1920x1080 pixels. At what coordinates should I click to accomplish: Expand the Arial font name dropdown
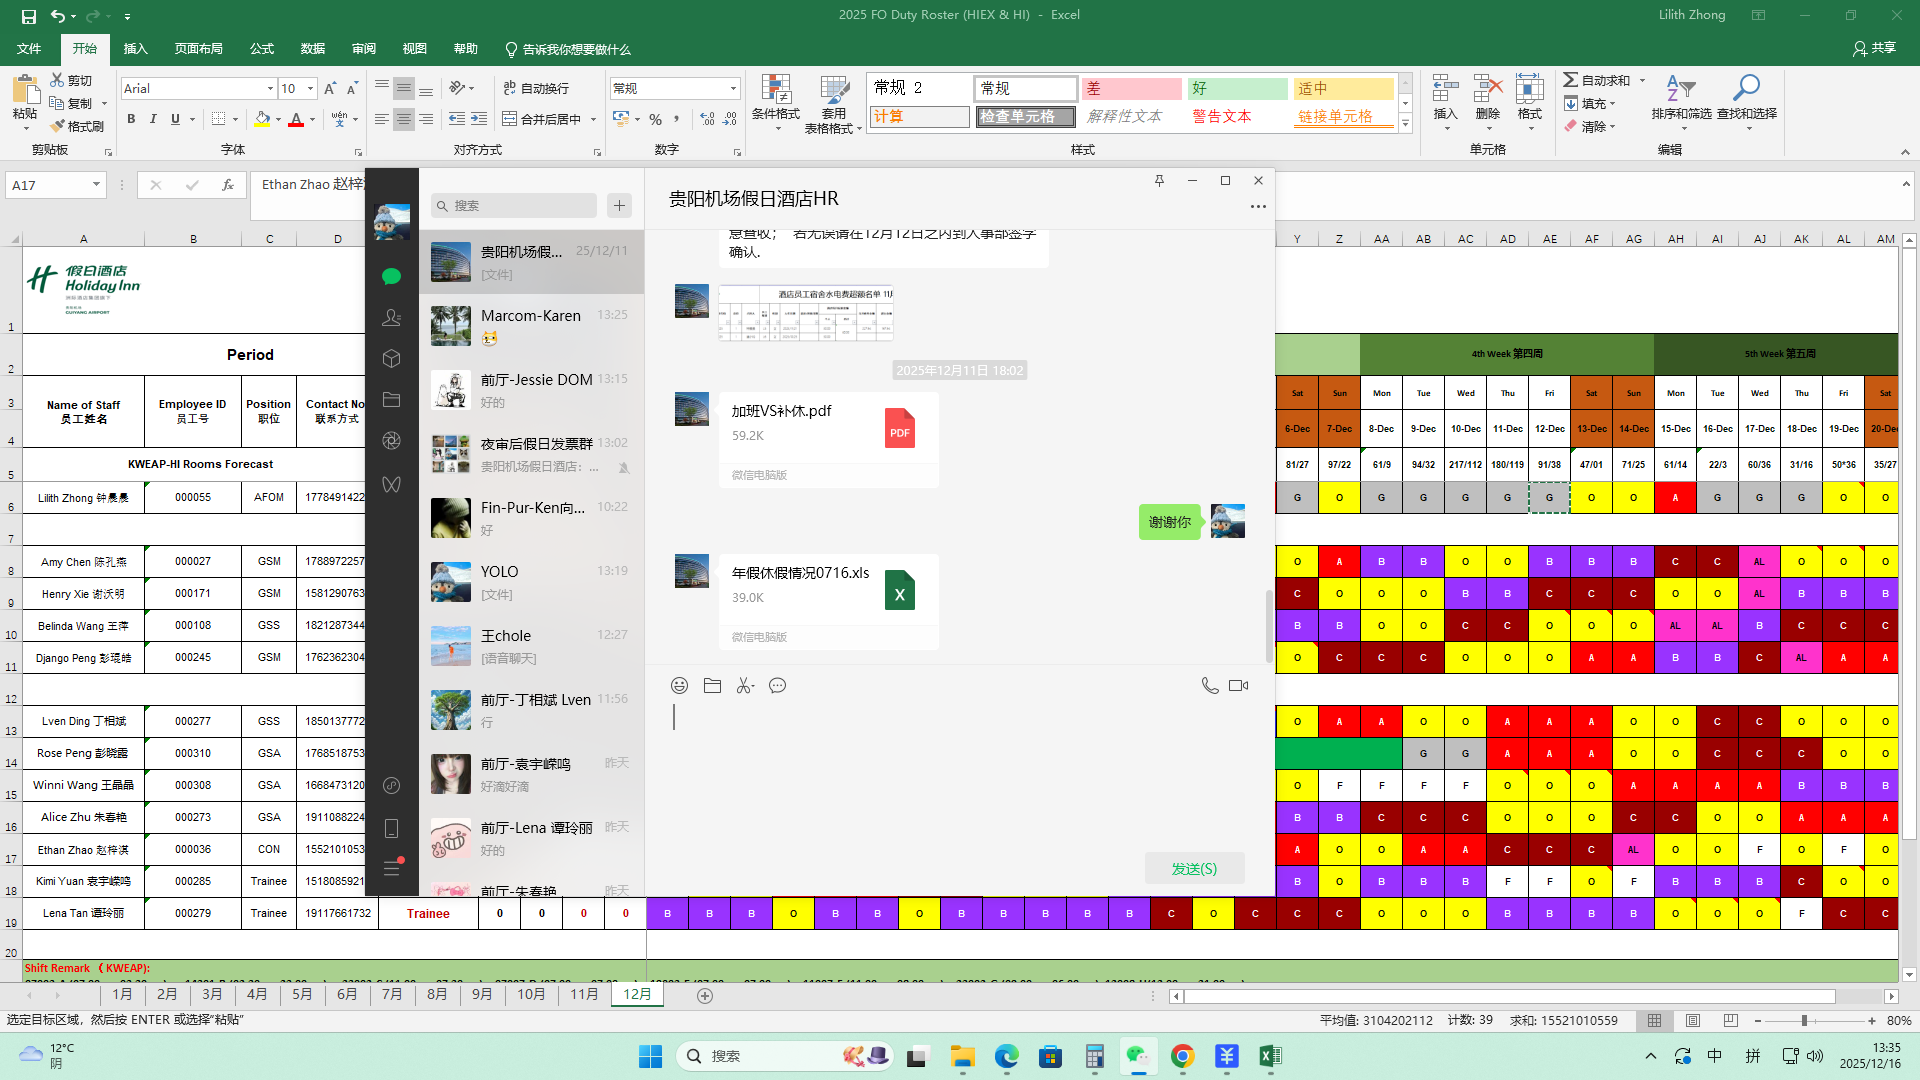pyautogui.click(x=270, y=89)
